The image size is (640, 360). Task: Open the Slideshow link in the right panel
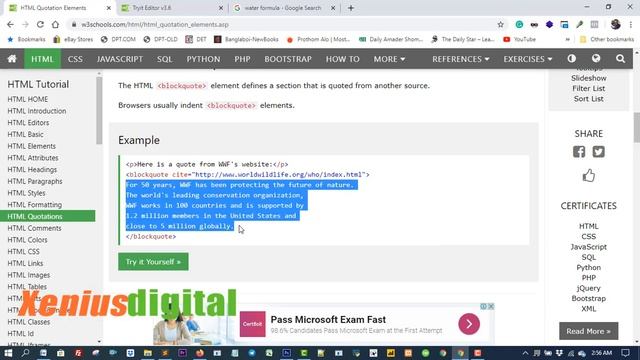[x=589, y=78]
